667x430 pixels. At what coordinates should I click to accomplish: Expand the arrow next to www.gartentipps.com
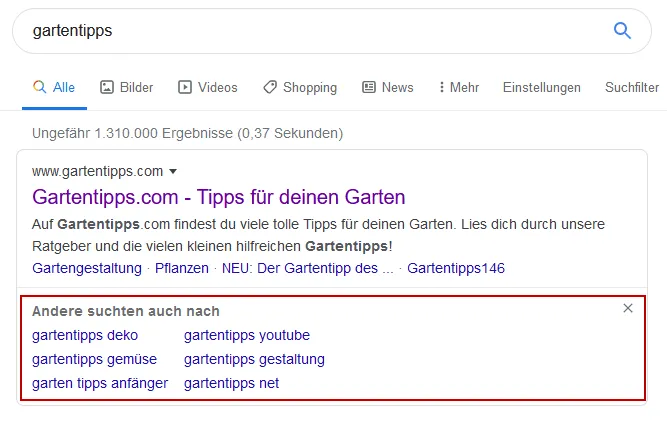tap(173, 171)
